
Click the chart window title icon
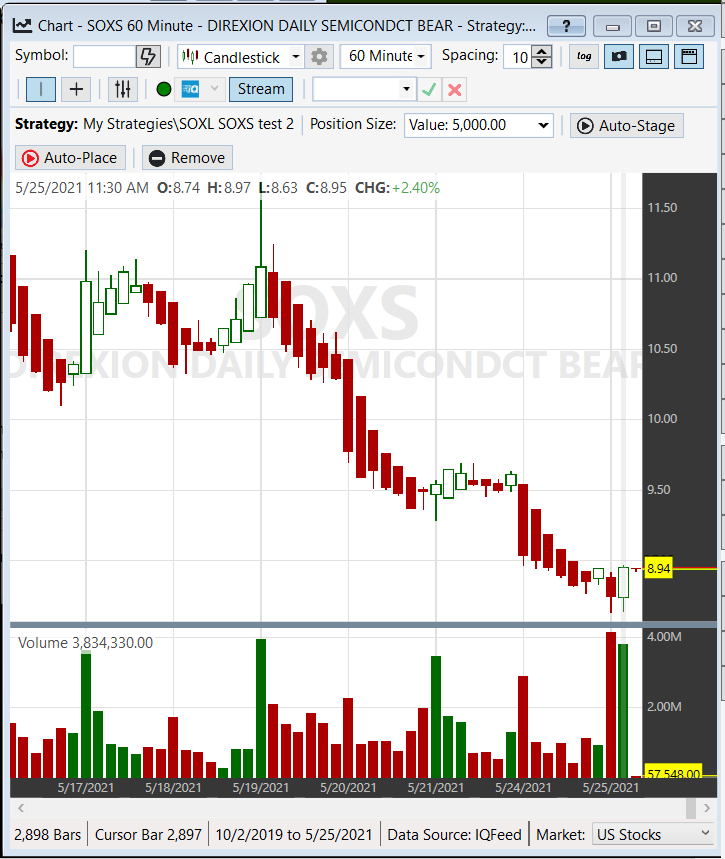point(22,25)
